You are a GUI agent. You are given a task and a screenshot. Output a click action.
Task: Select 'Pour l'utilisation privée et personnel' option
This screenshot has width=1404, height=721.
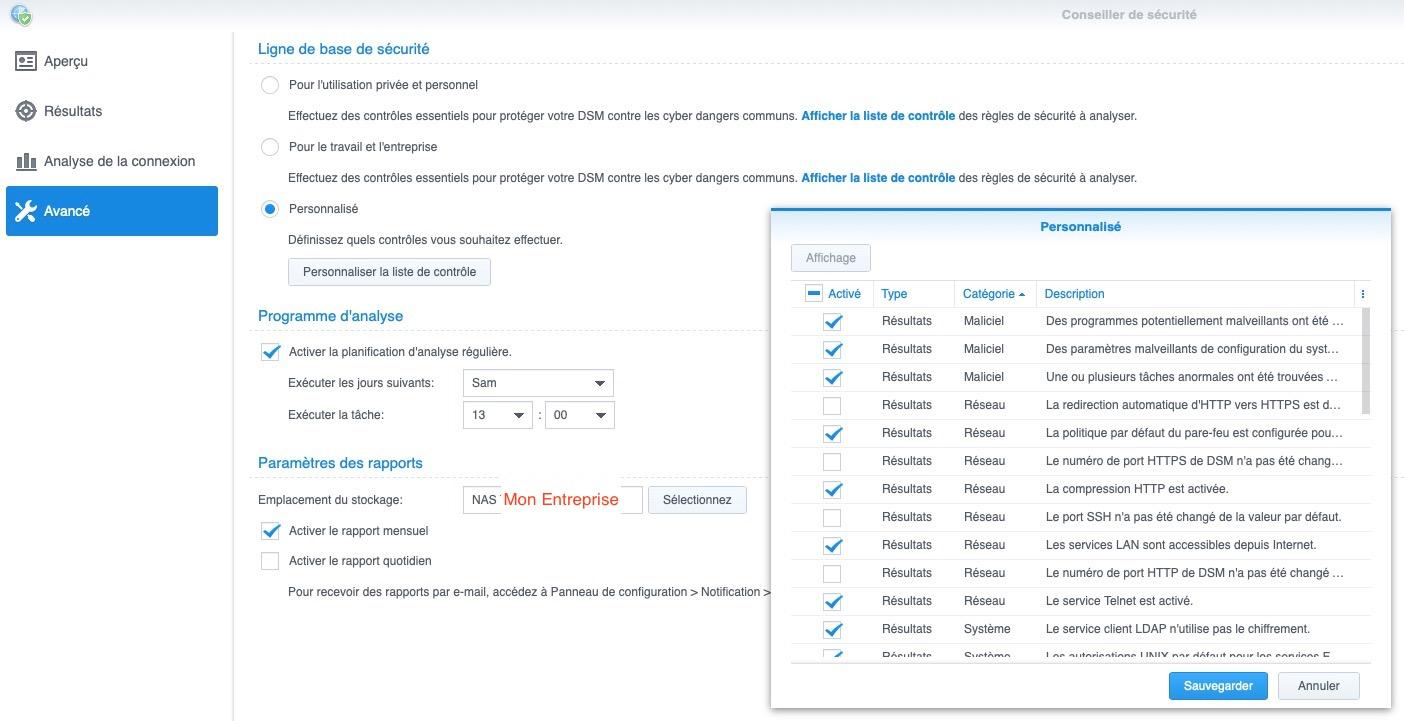click(x=270, y=85)
